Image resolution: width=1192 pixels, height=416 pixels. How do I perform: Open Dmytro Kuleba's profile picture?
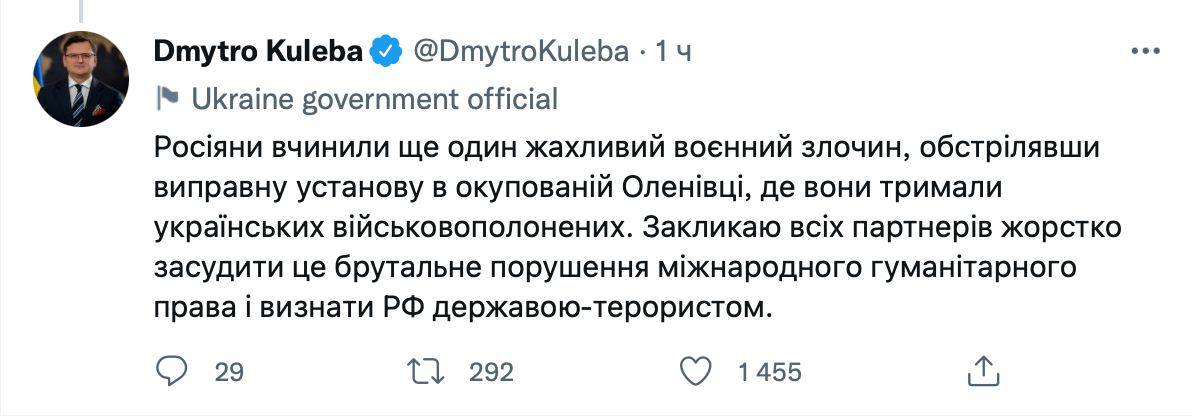point(80,79)
